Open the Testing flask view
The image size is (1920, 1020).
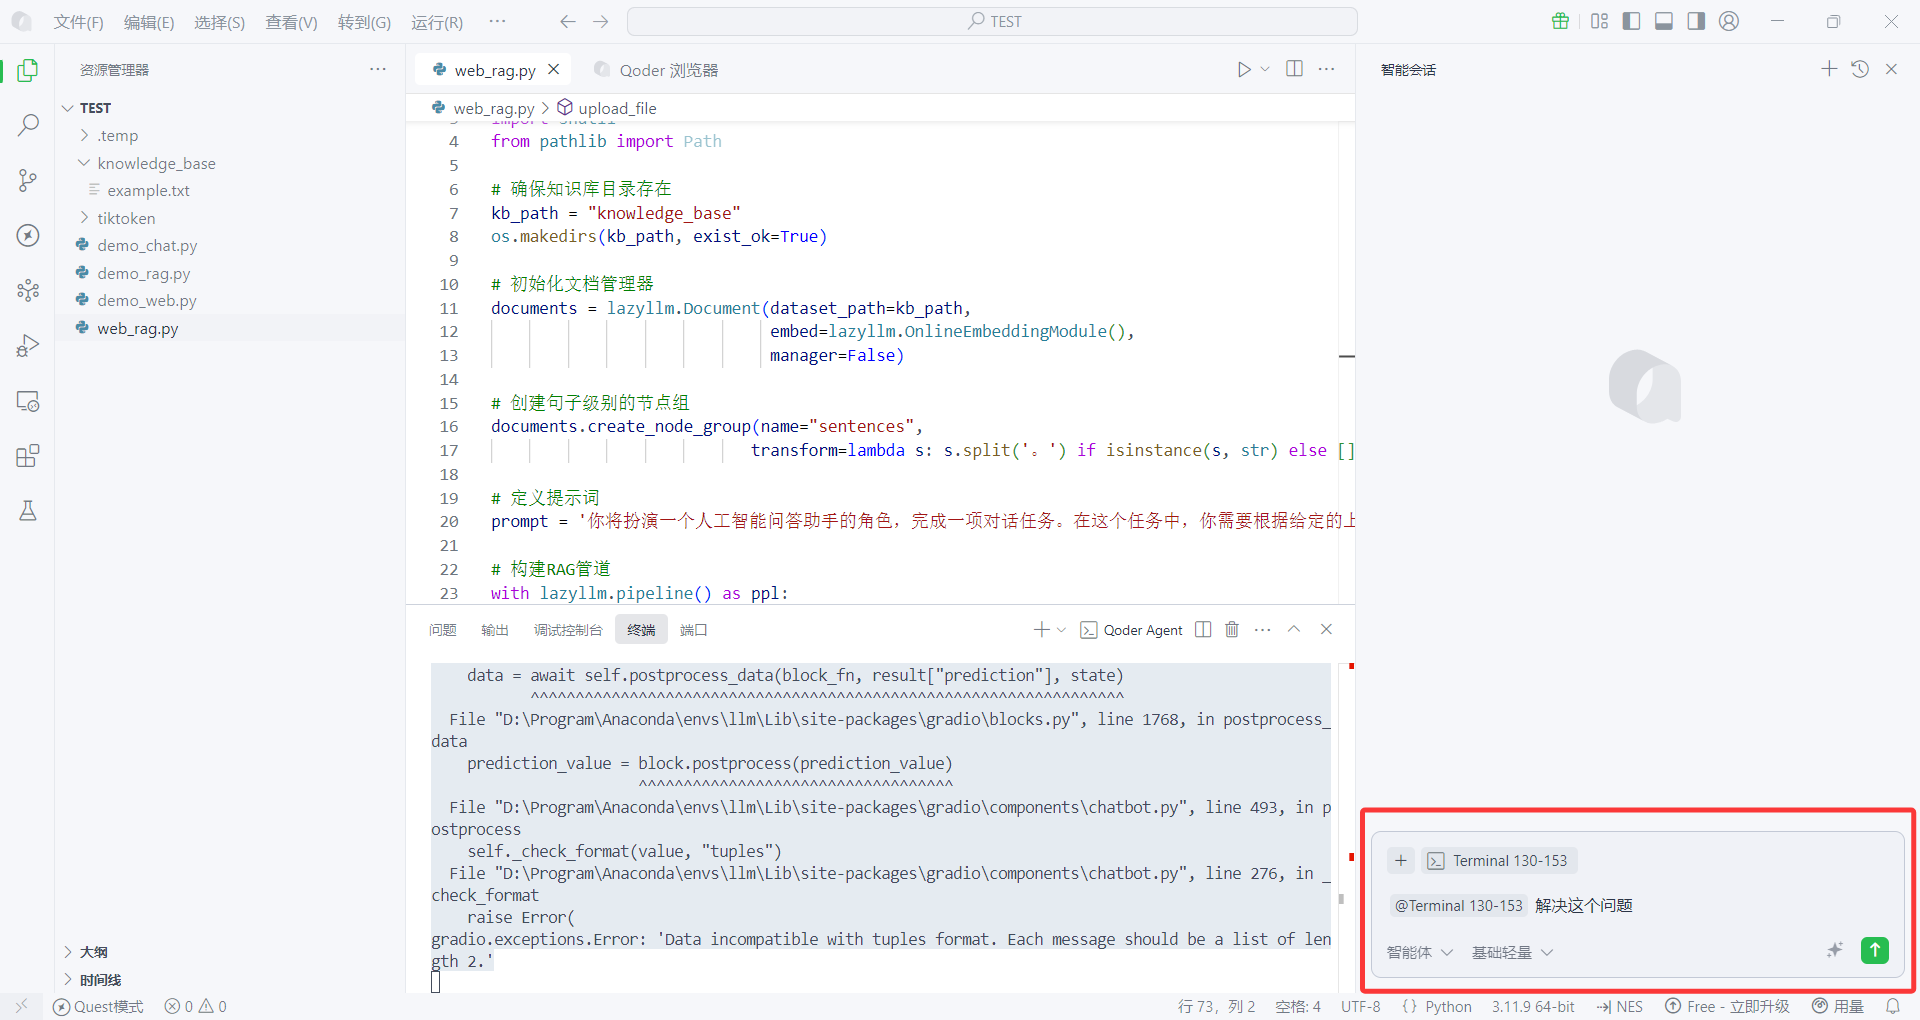pos(28,511)
